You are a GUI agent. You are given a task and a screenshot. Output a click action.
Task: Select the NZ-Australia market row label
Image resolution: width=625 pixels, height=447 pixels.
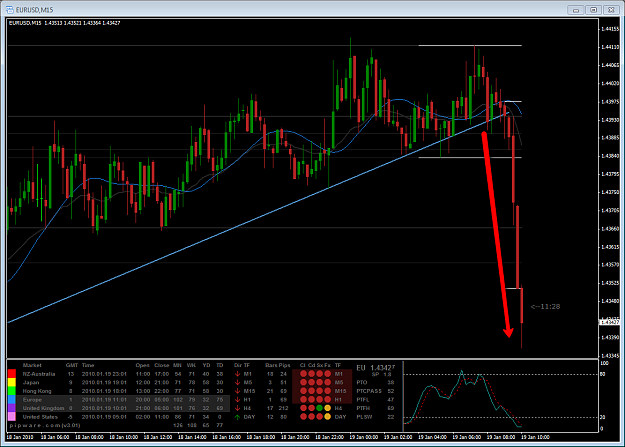pos(39,374)
